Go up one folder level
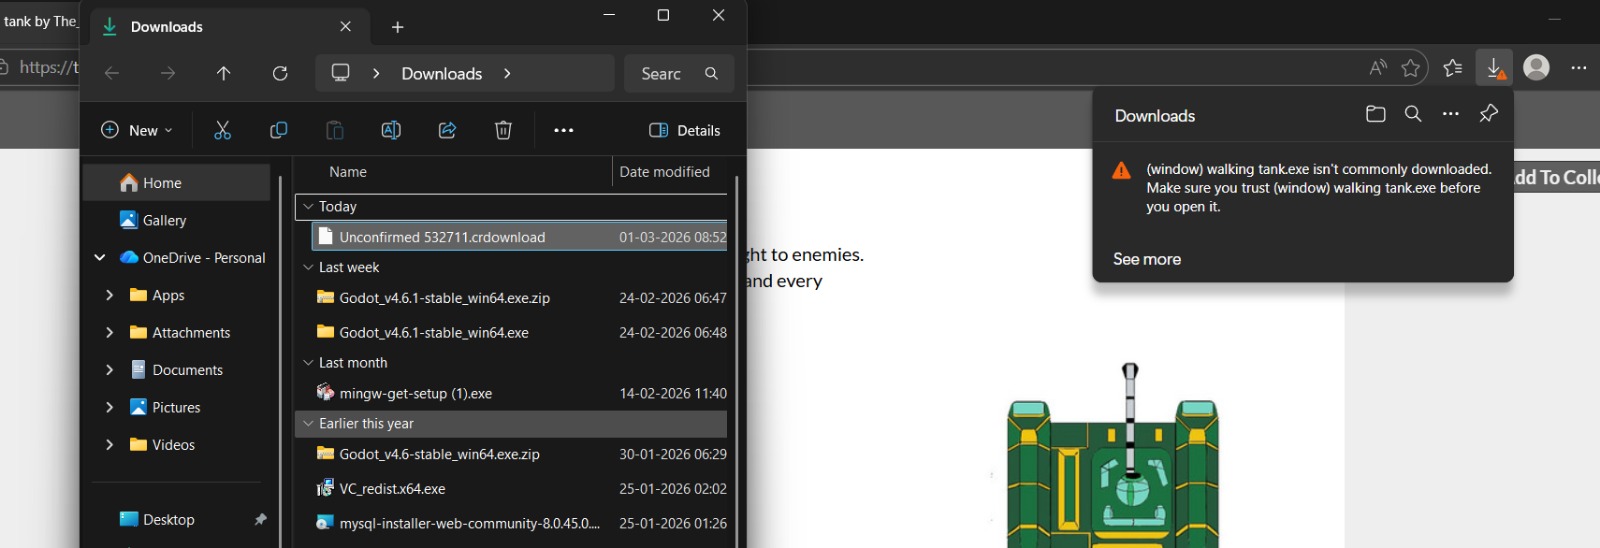1600x548 pixels. (223, 73)
